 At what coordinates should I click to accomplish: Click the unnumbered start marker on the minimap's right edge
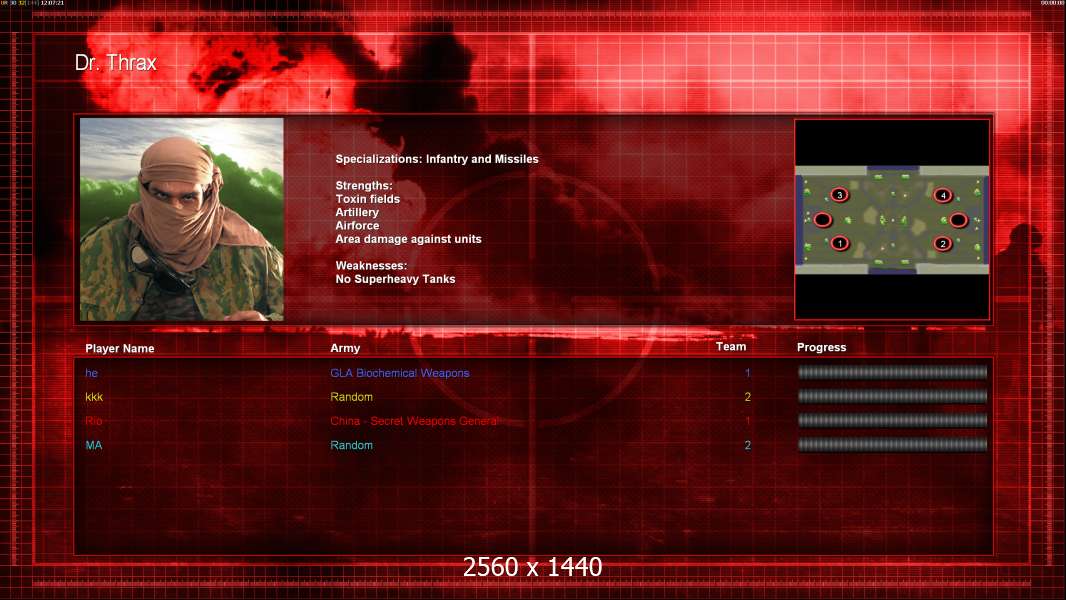959,219
